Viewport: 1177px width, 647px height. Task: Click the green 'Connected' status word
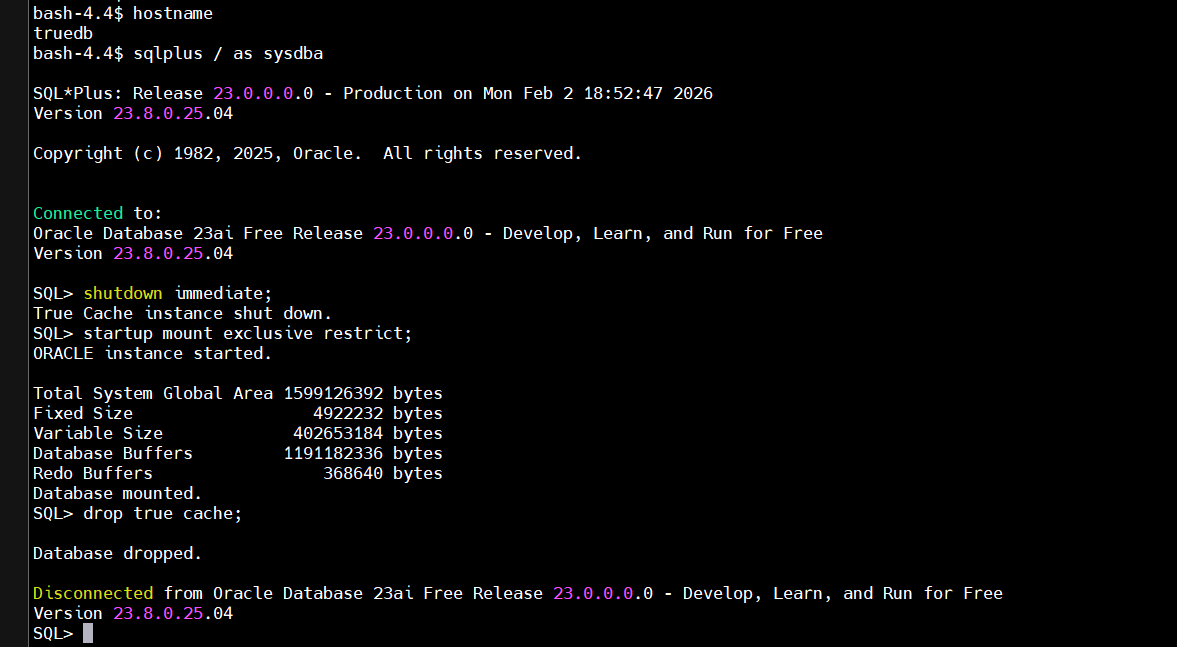click(78, 213)
